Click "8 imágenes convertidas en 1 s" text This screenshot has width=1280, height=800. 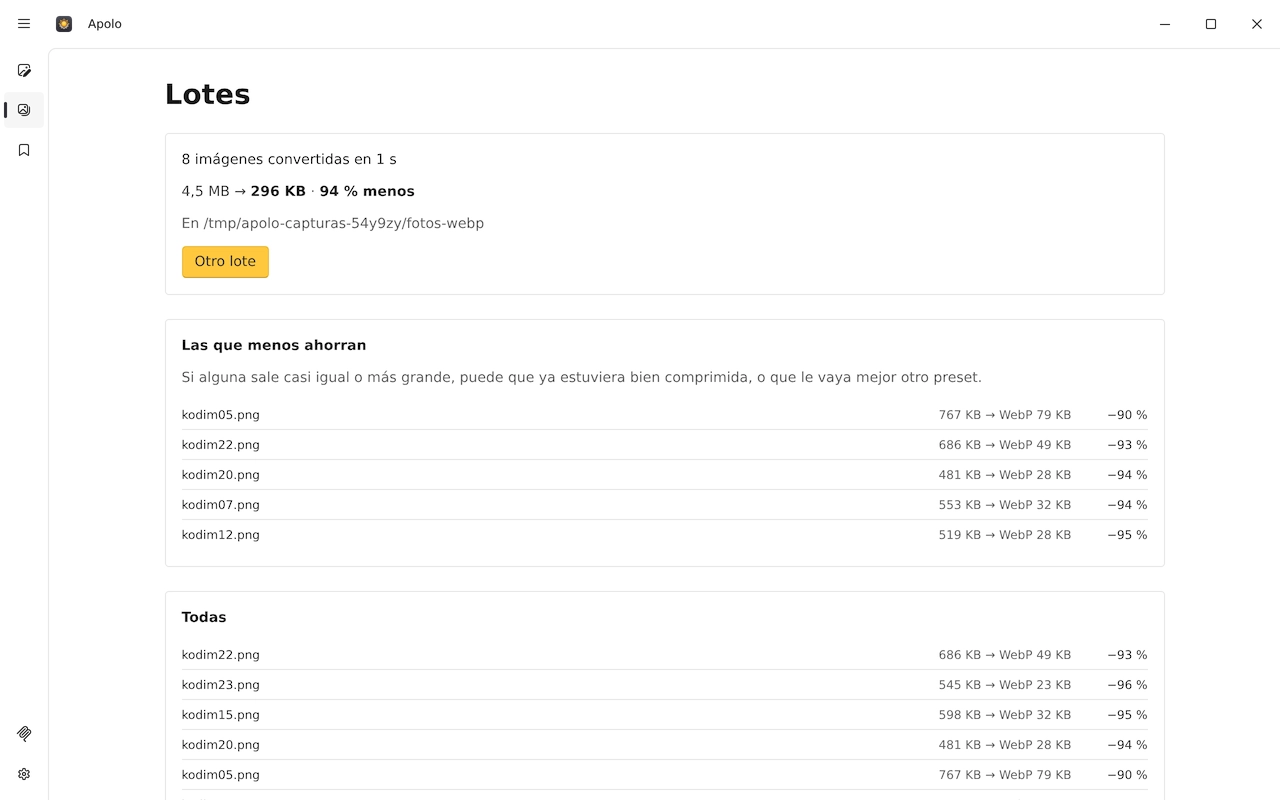pos(289,159)
